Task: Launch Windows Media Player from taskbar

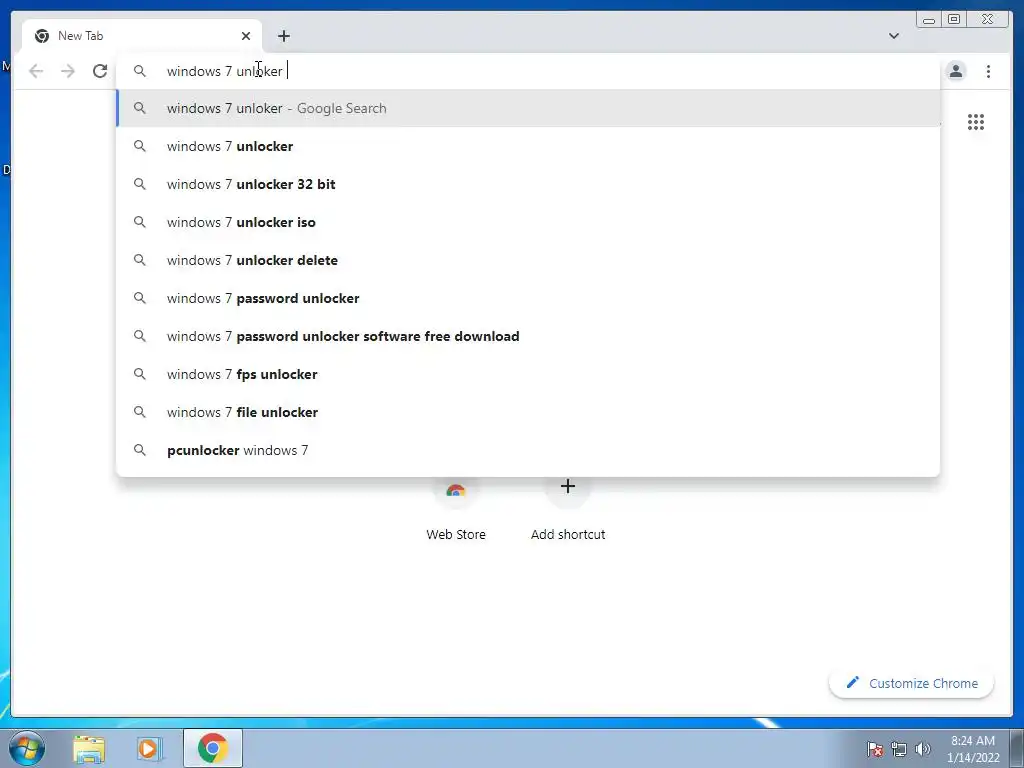Action: 149,748
